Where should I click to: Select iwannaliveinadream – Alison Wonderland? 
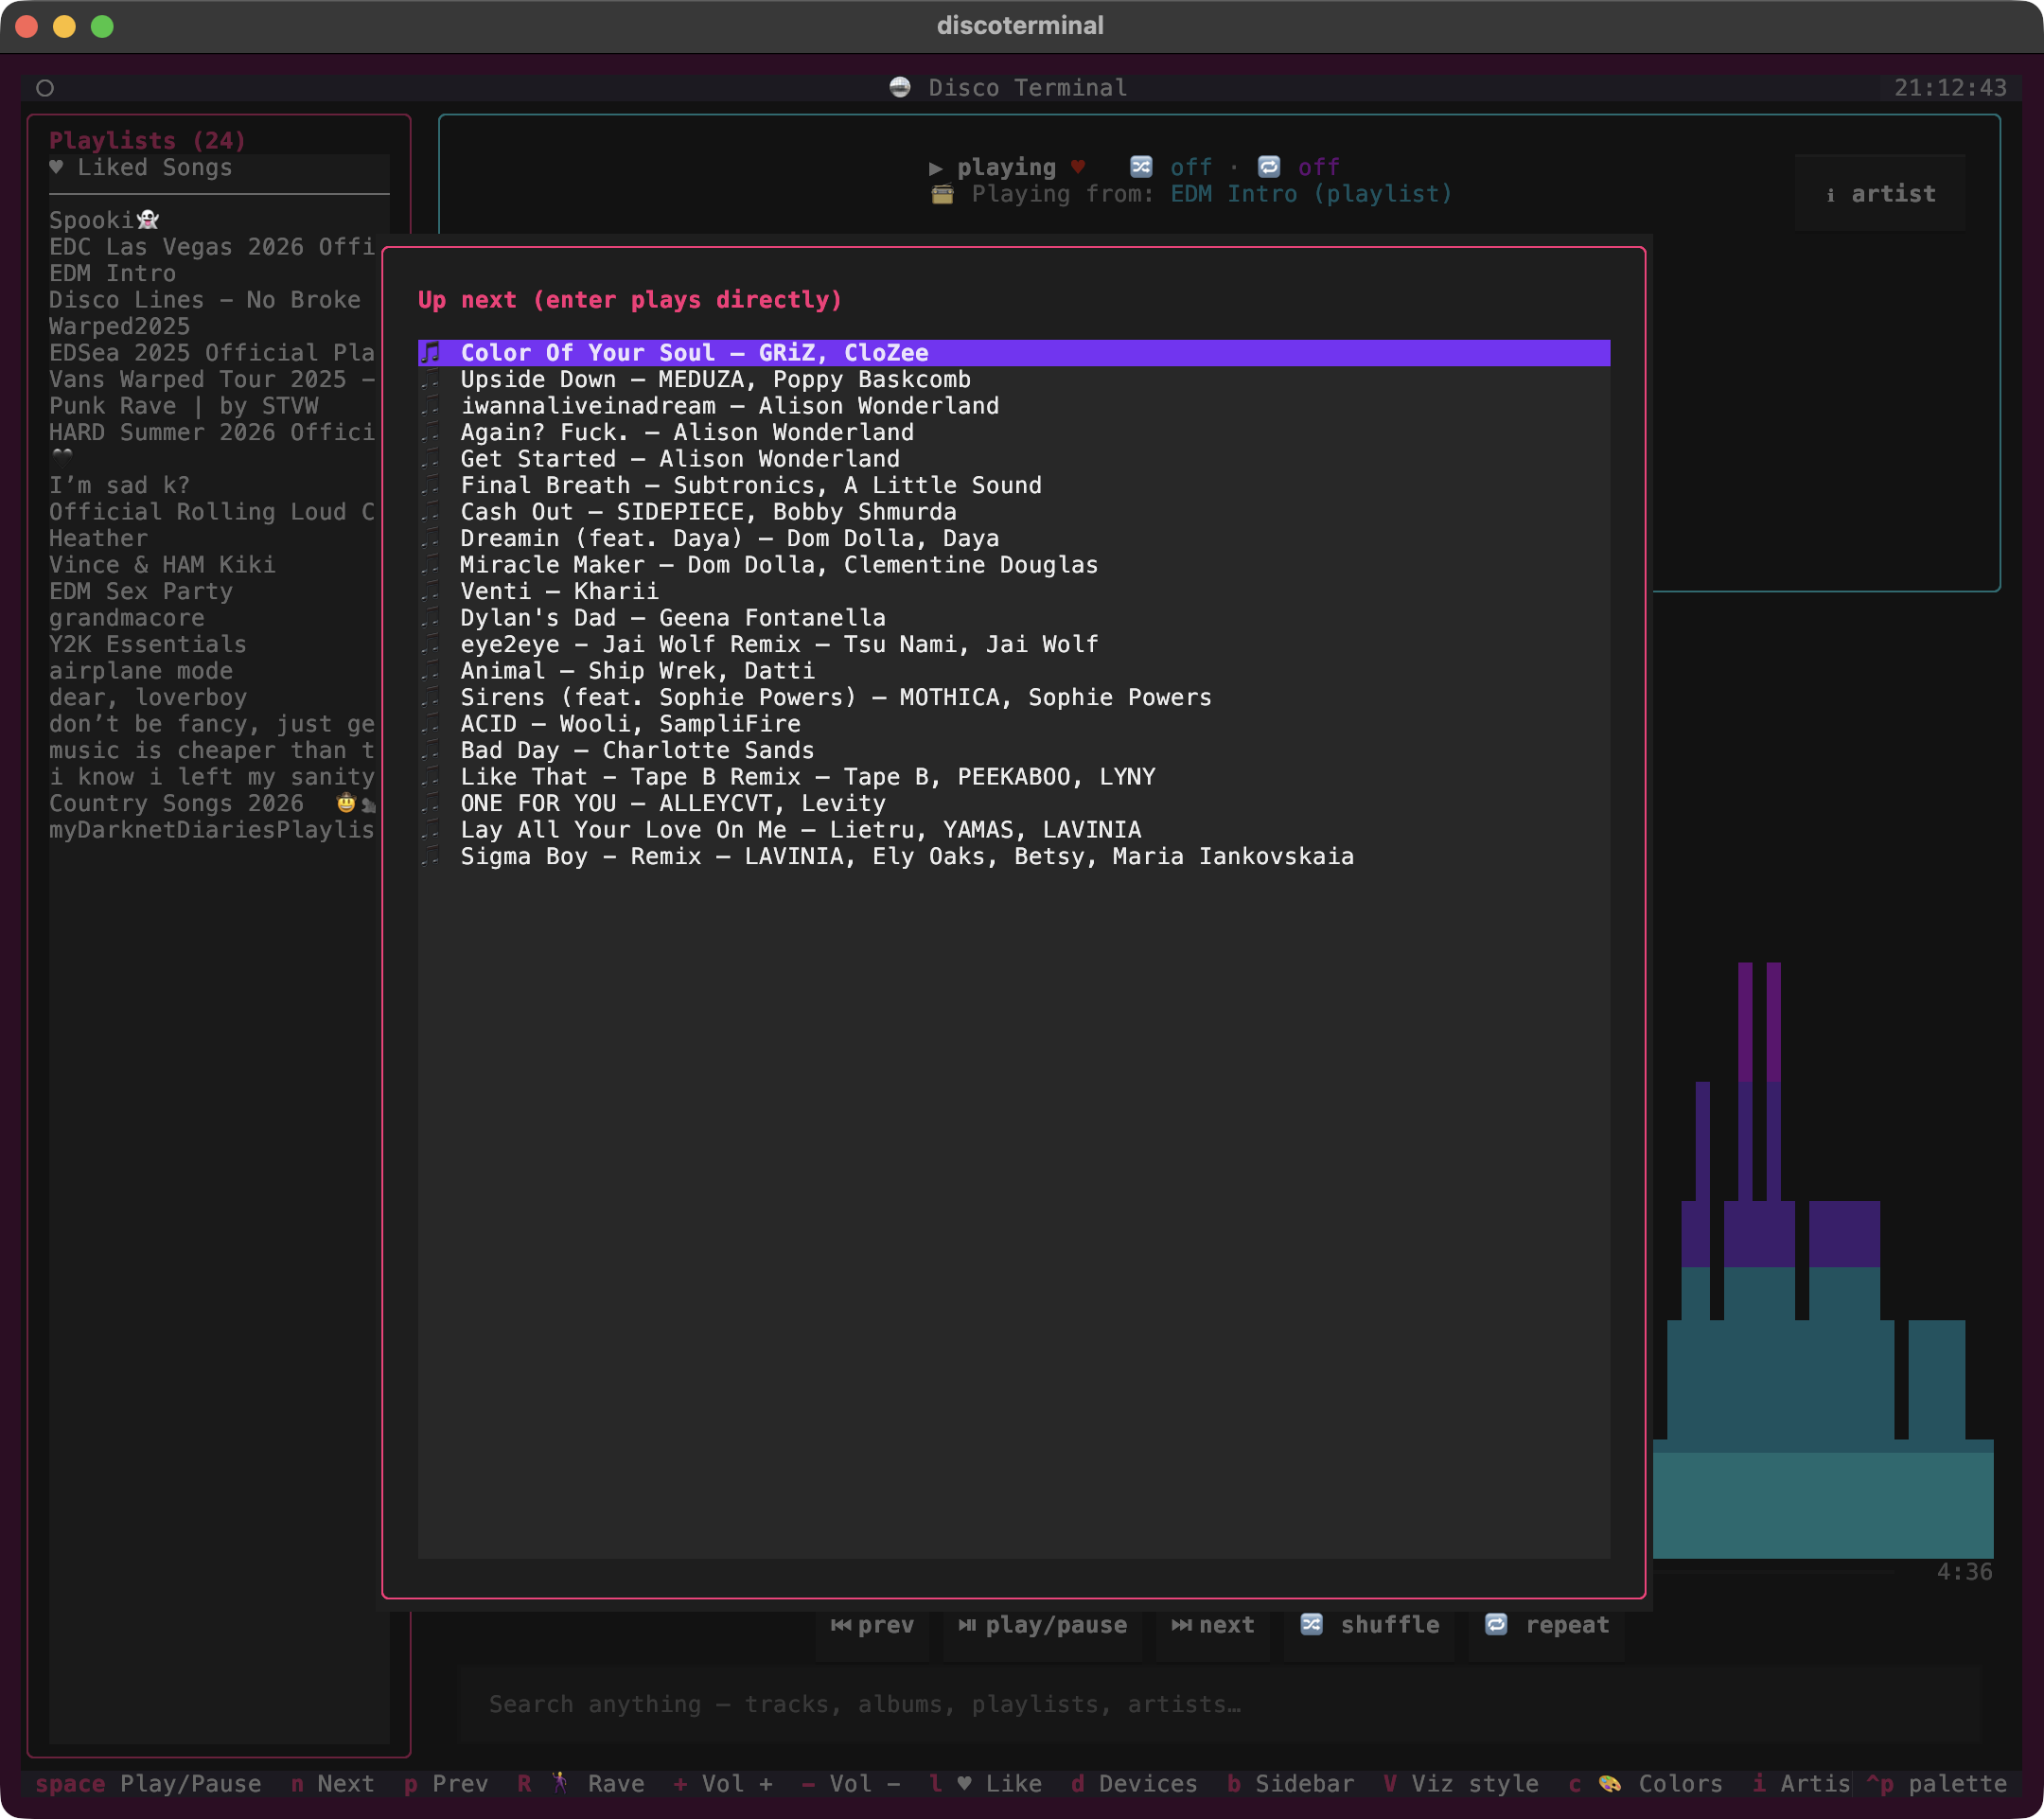click(1014, 405)
